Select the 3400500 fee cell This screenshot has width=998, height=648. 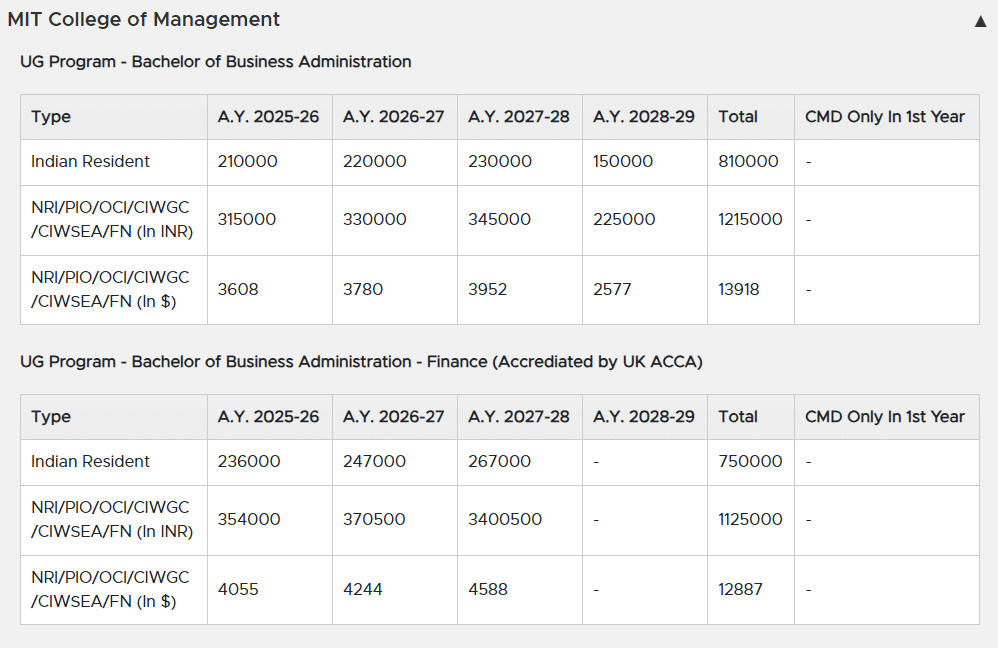(x=505, y=520)
